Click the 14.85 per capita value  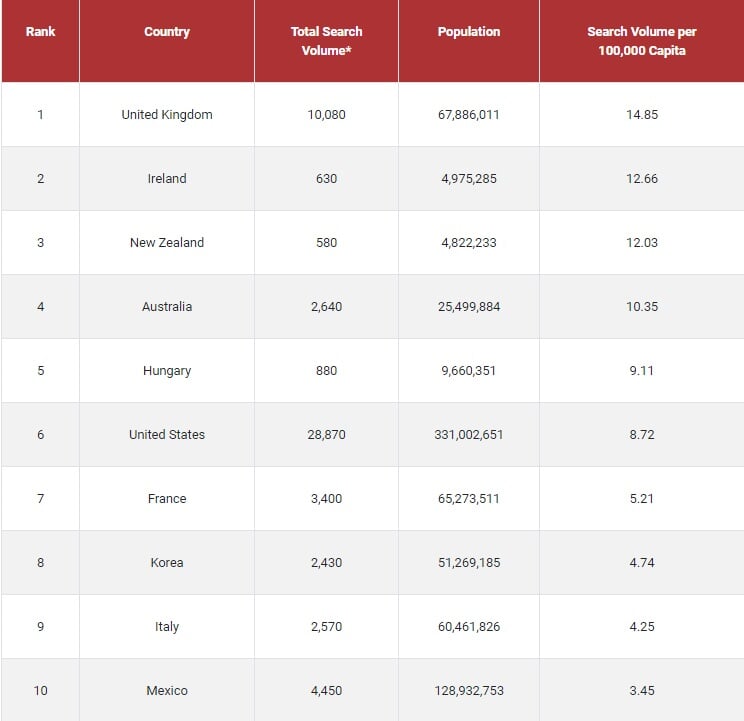tap(642, 114)
